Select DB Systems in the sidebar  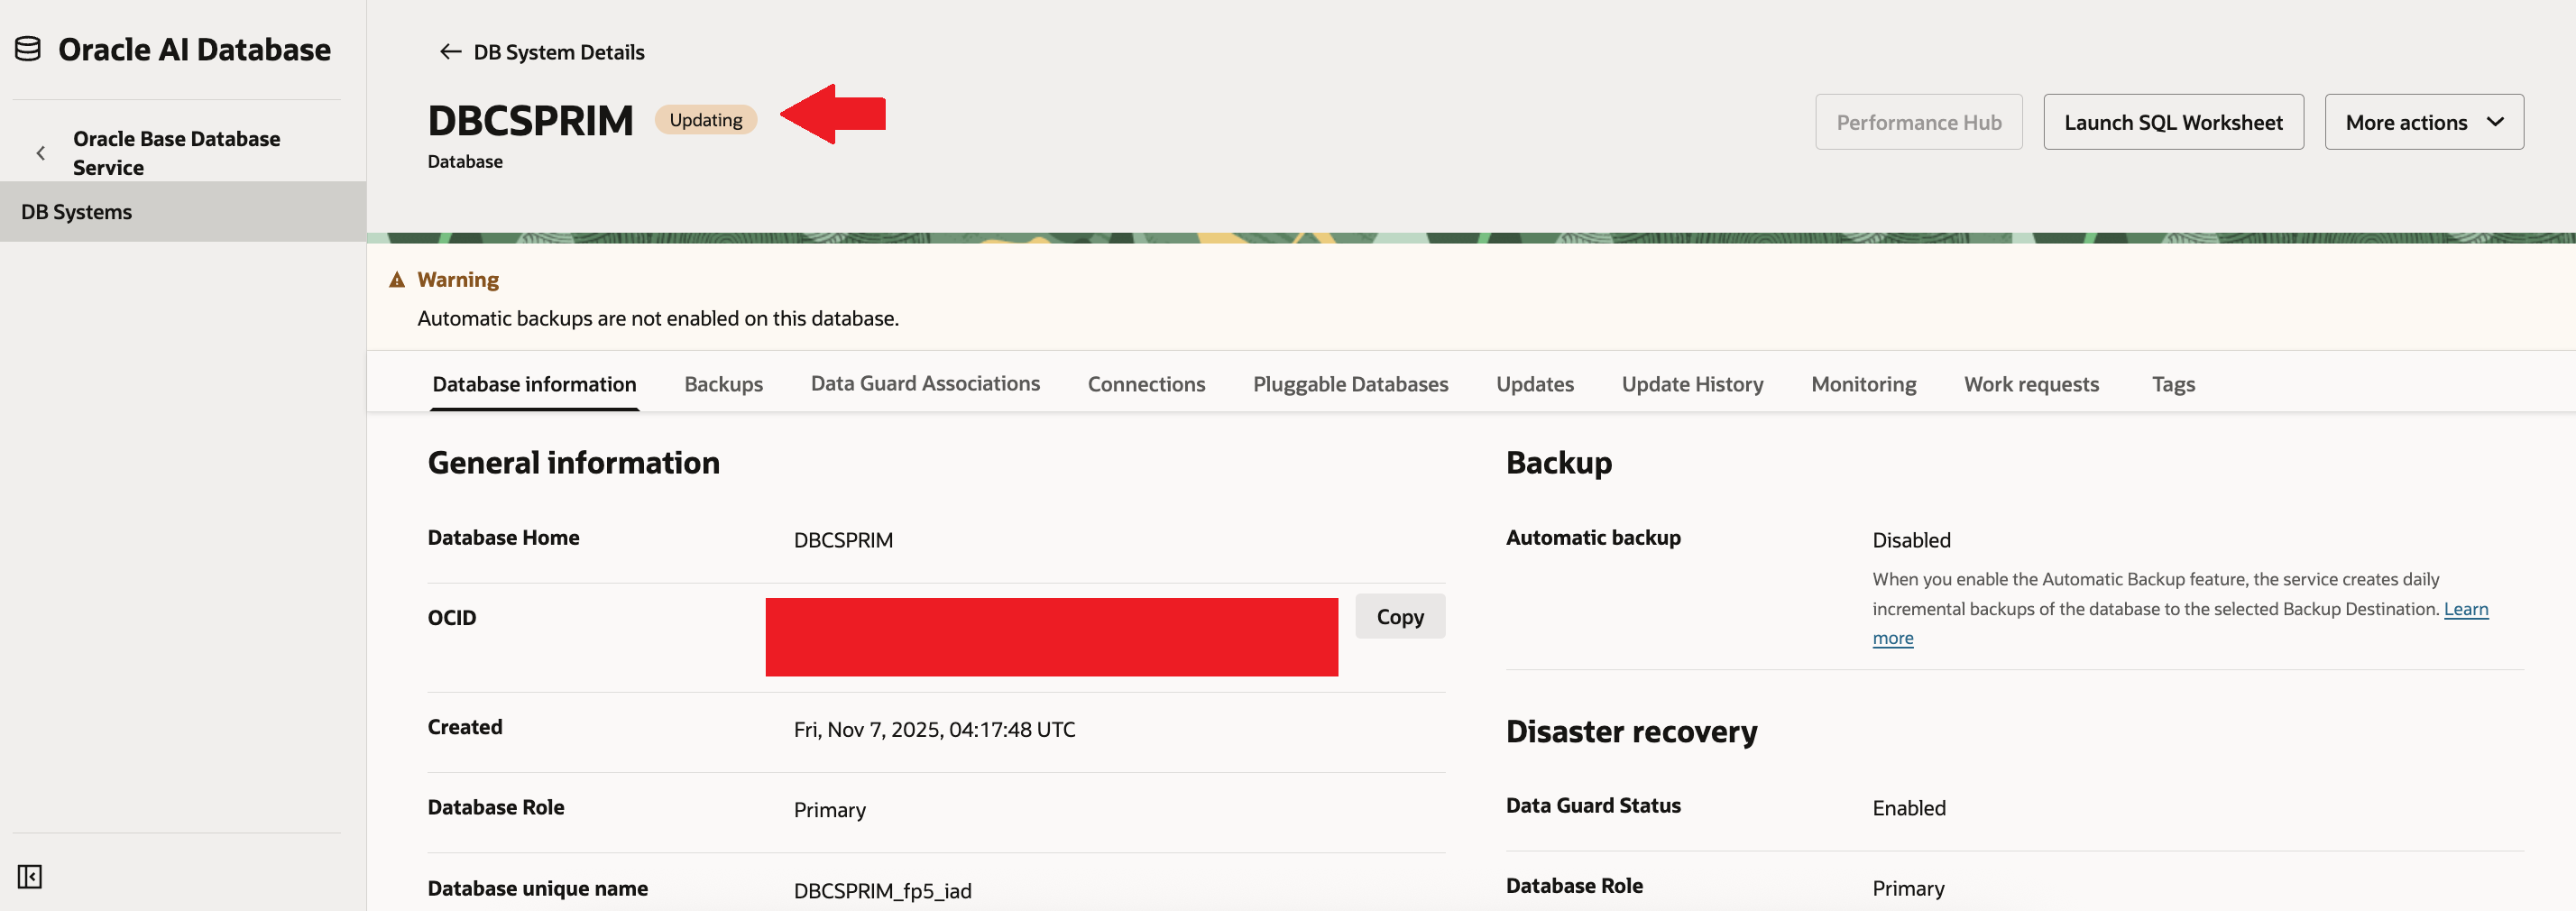tap(77, 212)
